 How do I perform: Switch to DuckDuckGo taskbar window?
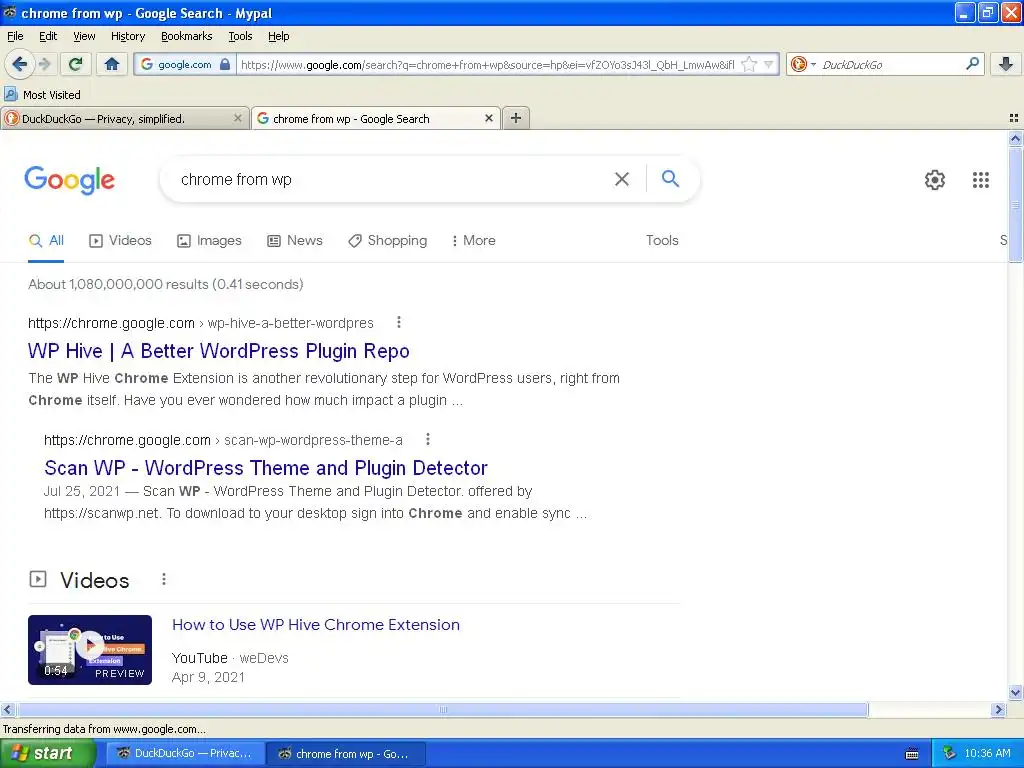pos(185,754)
